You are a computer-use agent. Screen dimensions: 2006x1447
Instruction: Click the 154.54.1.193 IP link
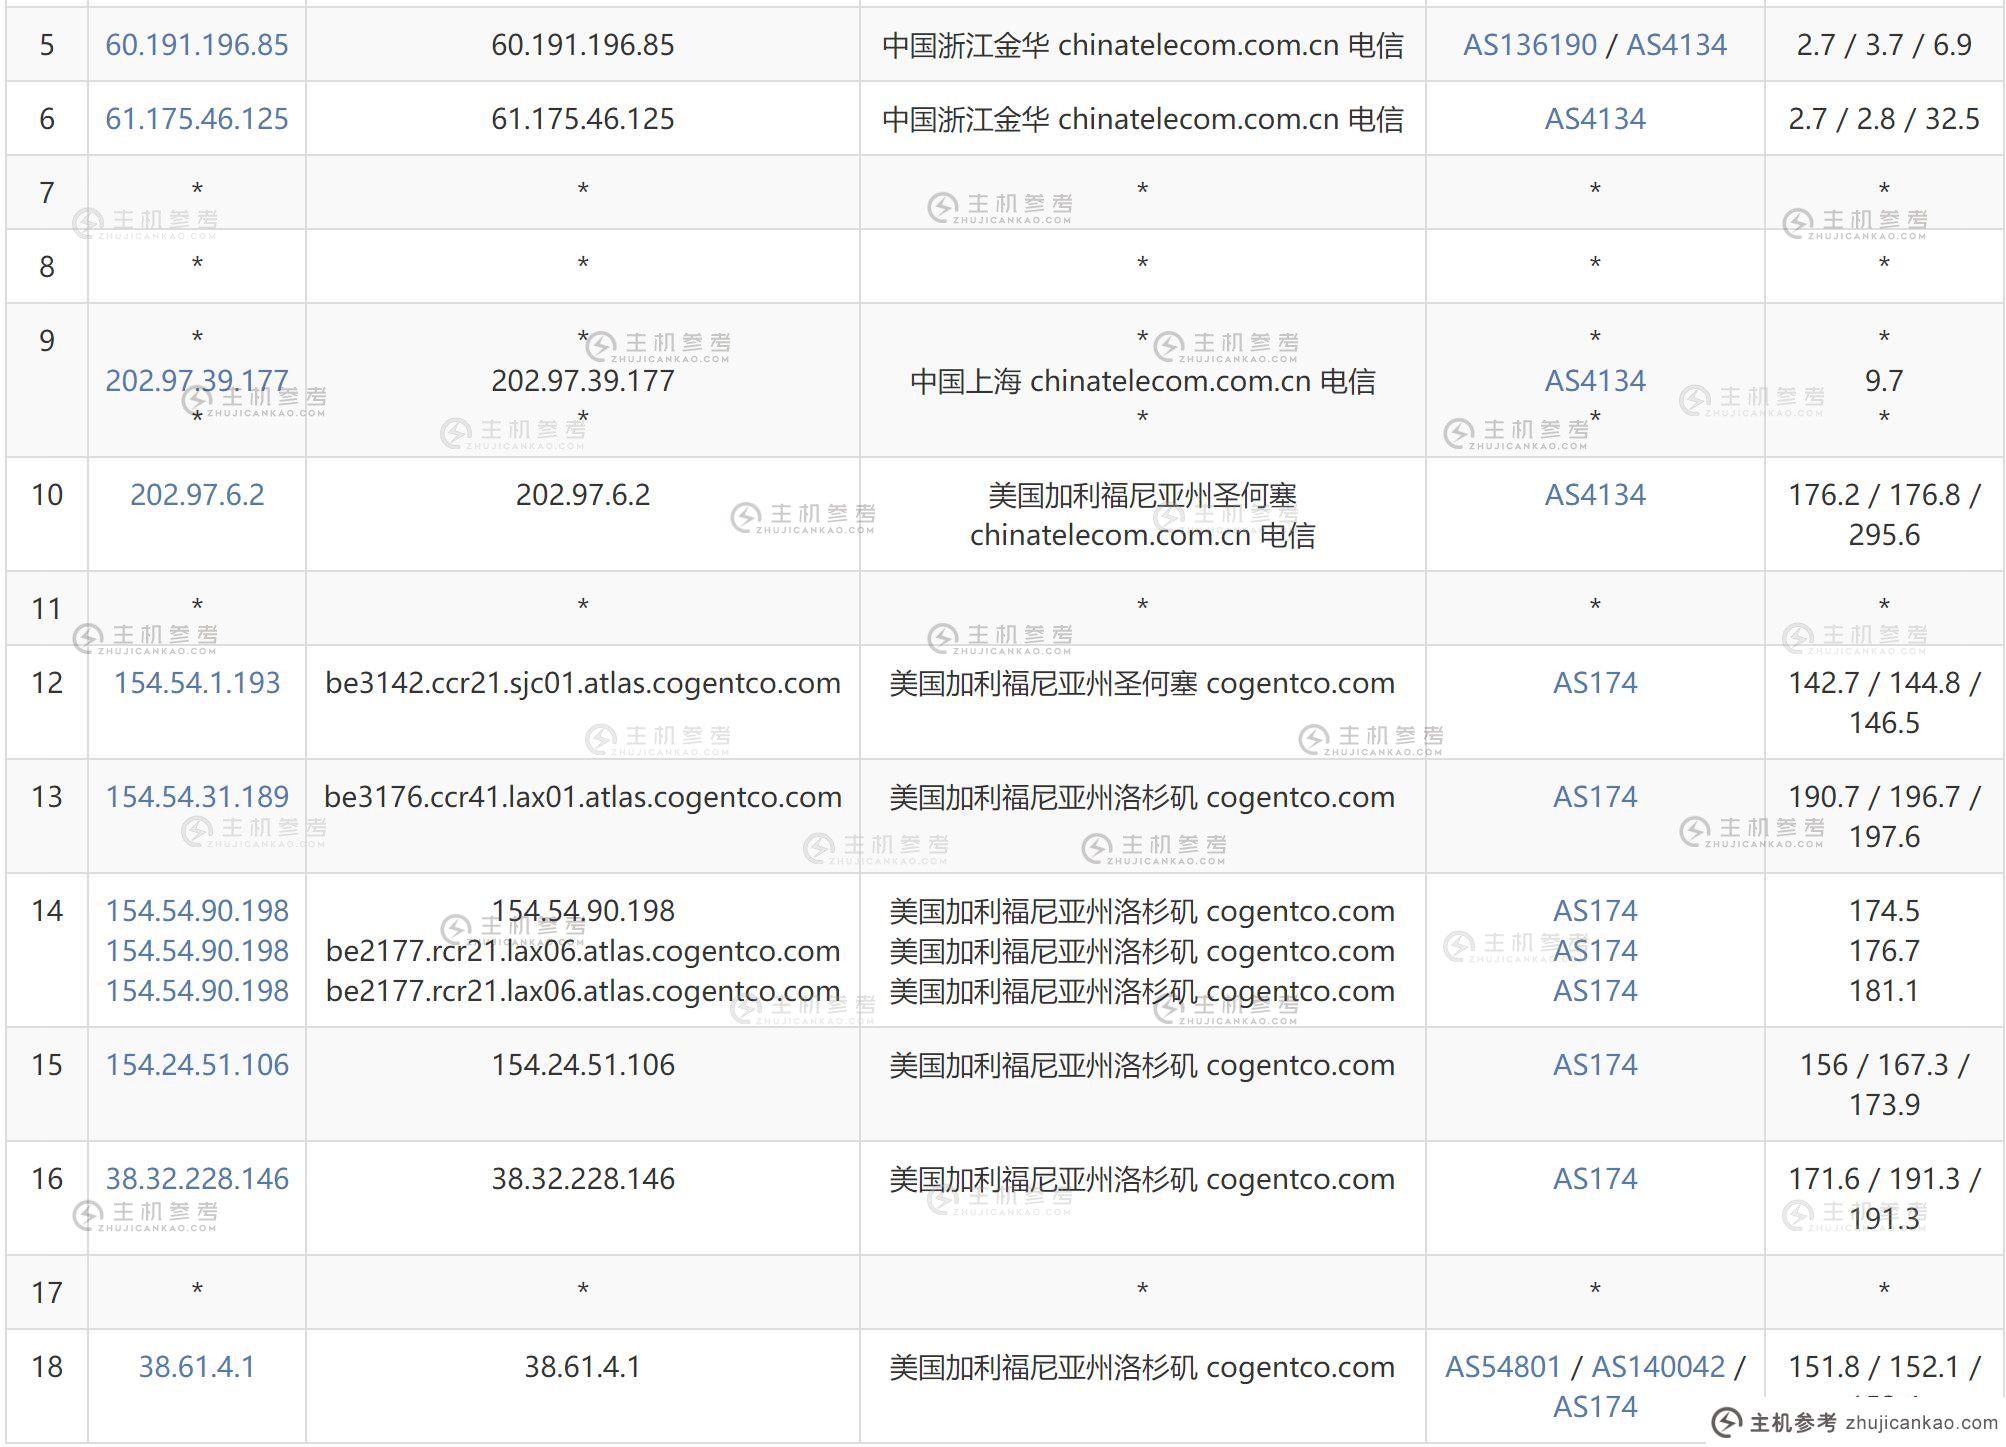point(197,683)
